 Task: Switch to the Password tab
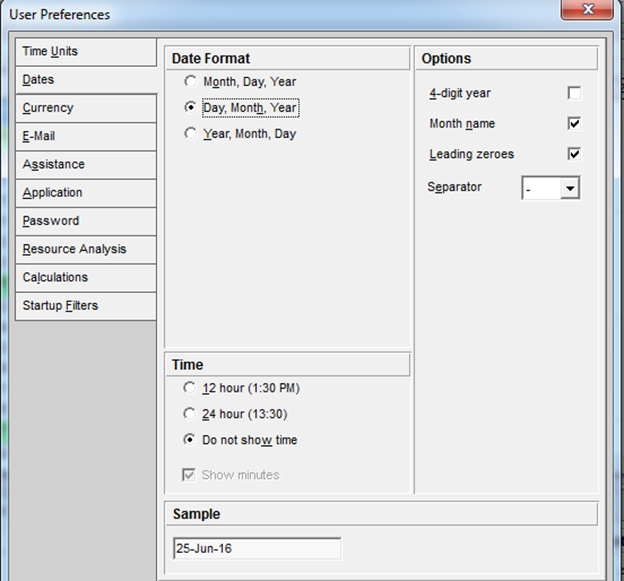coord(86,221)
